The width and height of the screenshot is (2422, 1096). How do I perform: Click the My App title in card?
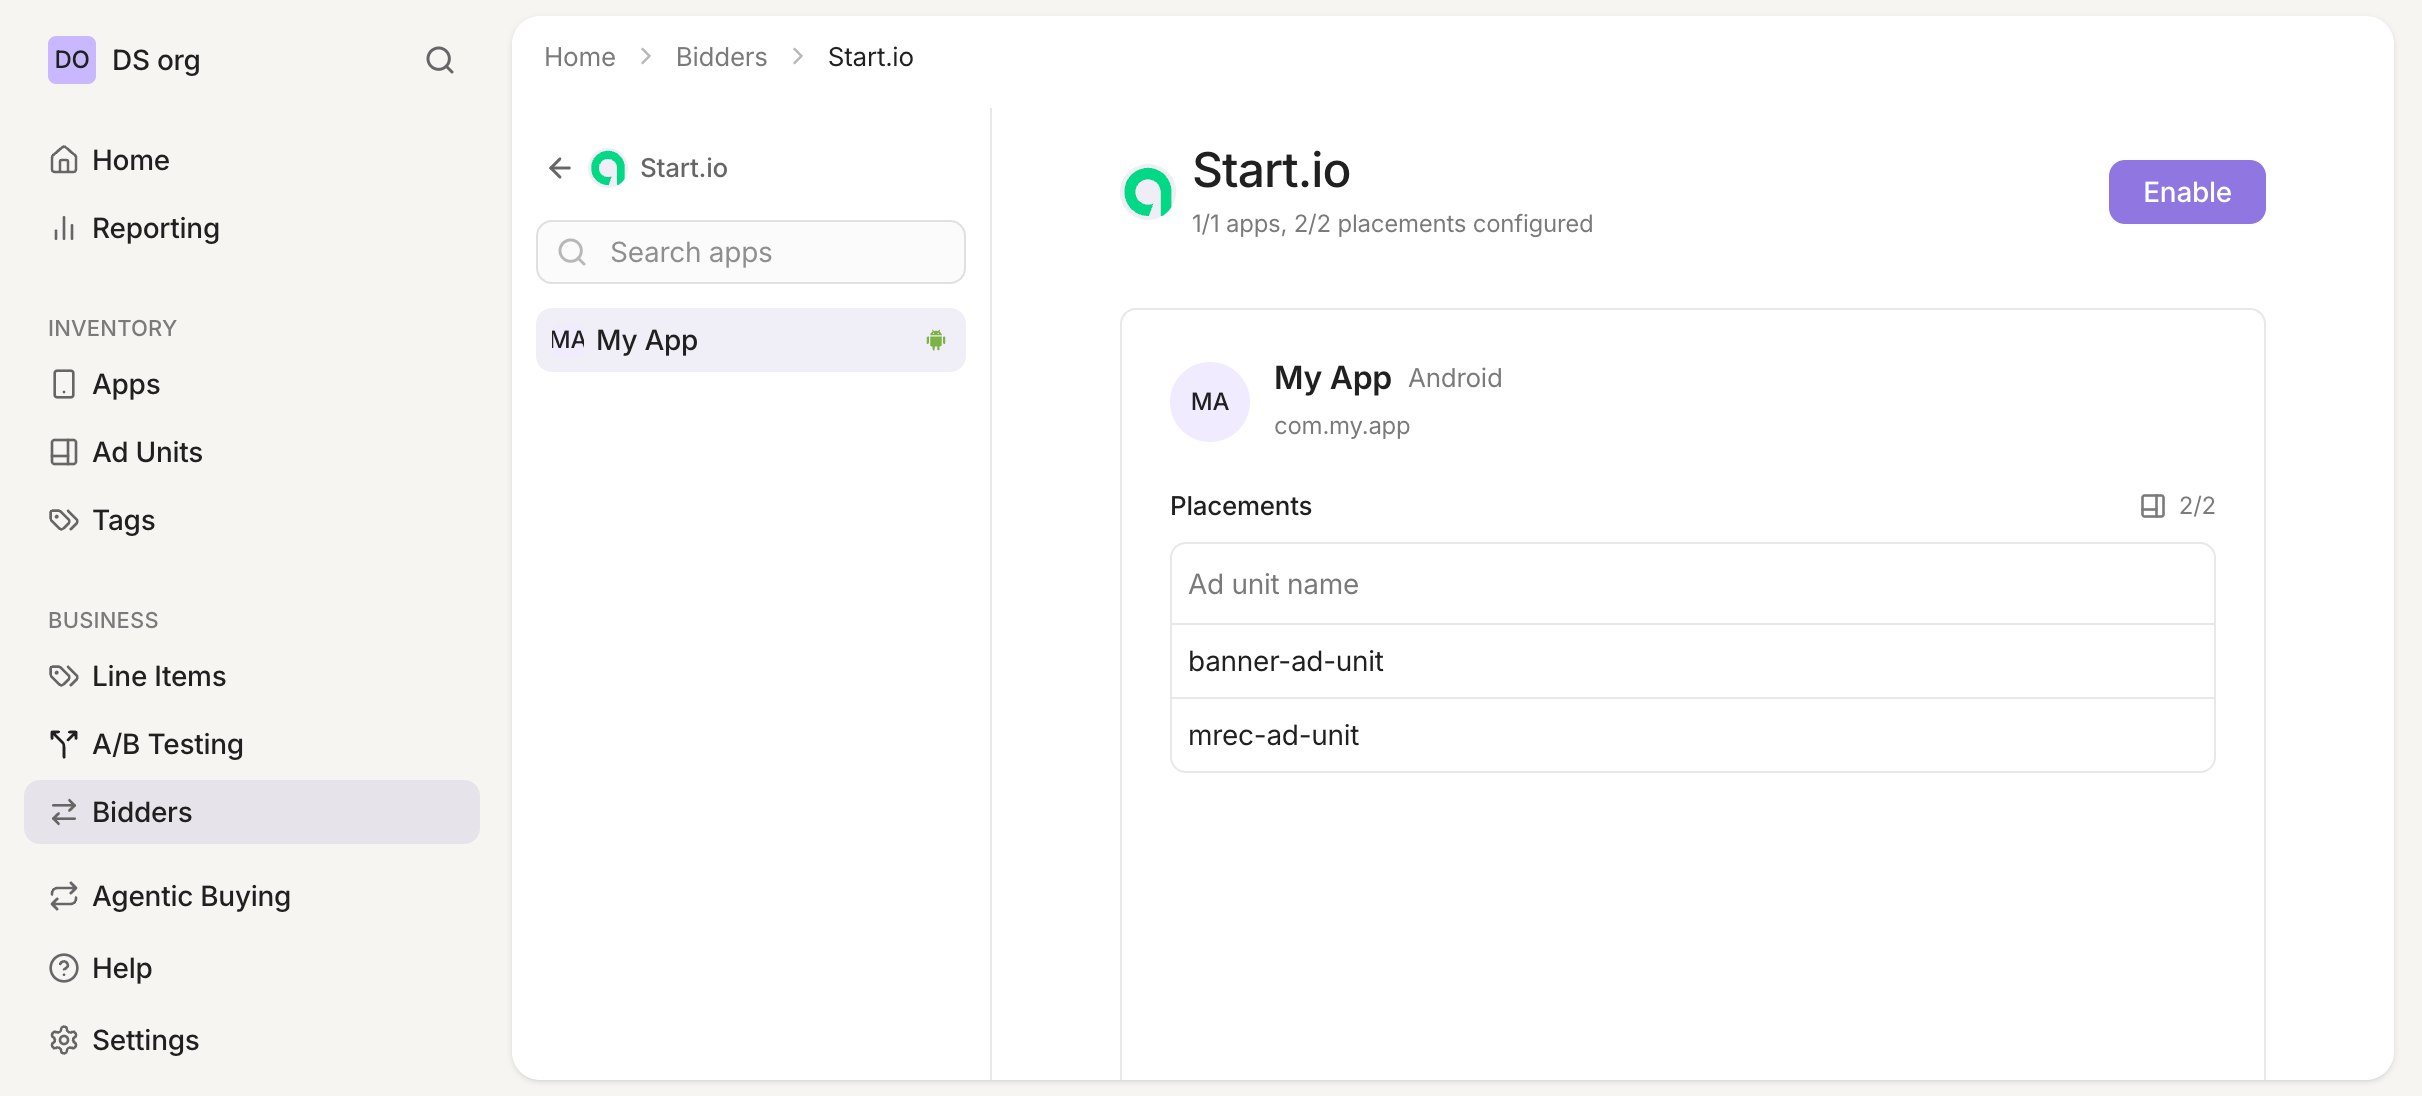[1333, 378]
